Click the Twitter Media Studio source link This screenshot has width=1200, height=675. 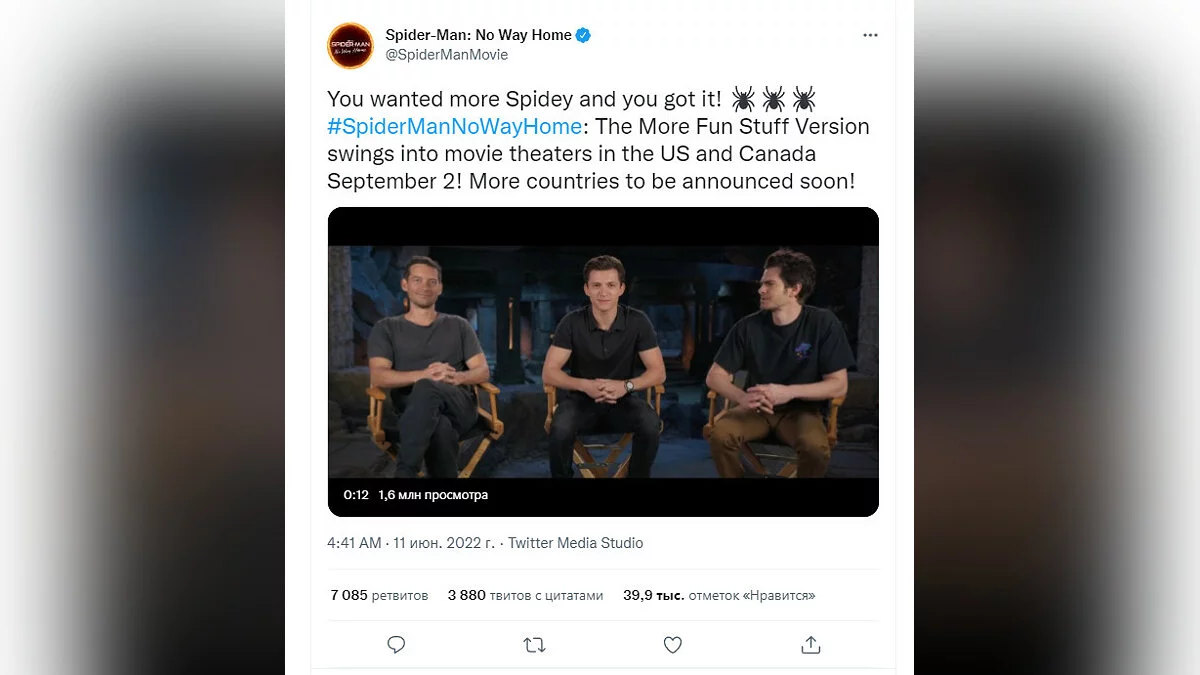(575, 543)
